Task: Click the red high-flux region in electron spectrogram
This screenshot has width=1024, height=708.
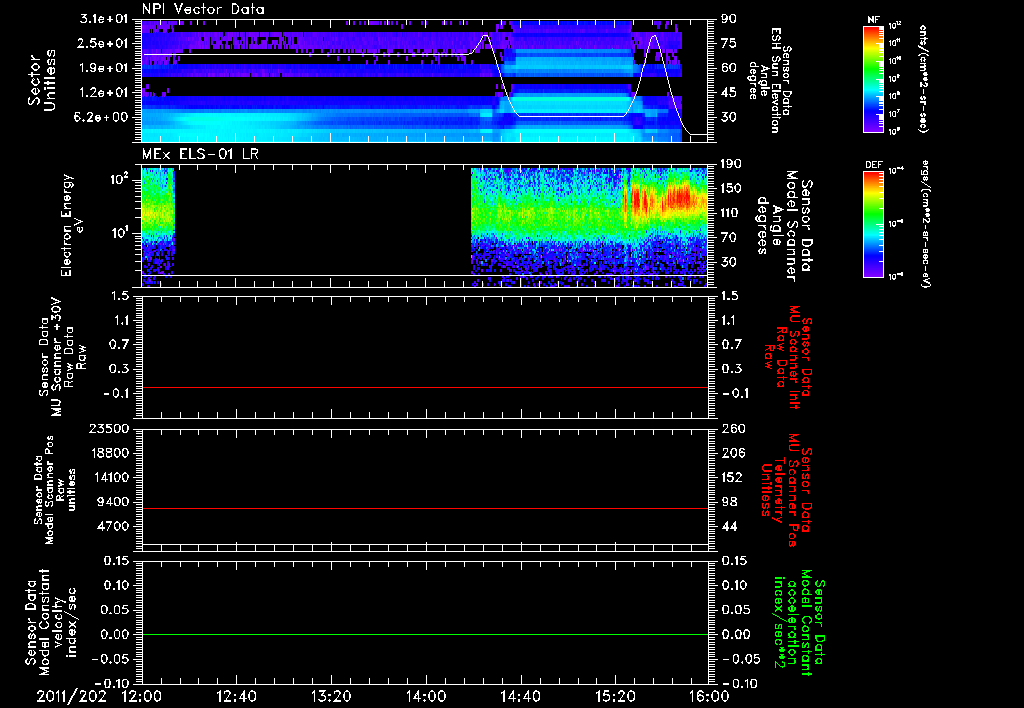Action: (x=681, y=197)
